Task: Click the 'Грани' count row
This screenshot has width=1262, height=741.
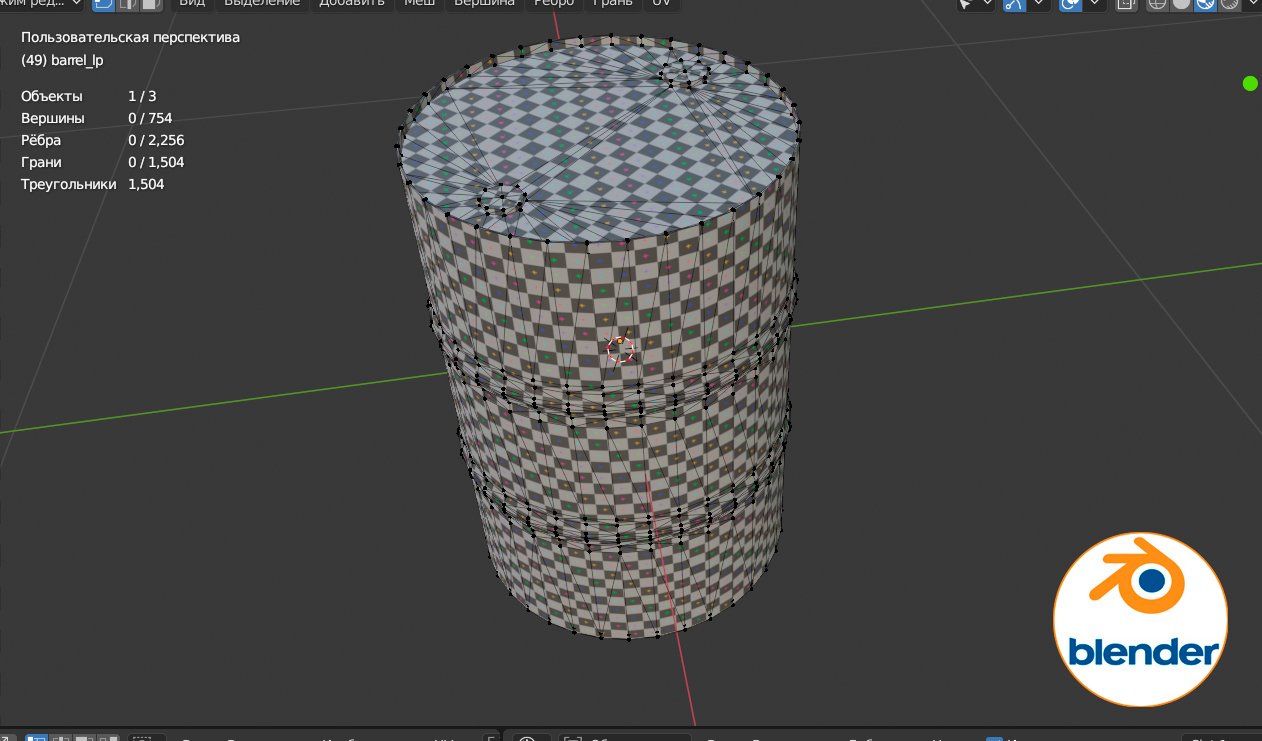Action: (x=103, y=162)
